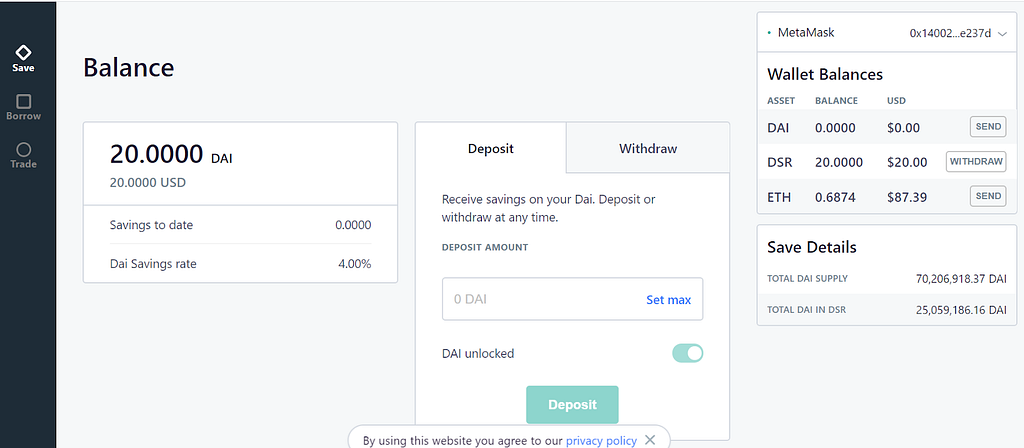Image resolution: width=1024 pixels, height=448 pixels.
Task: Select the Deposit tab
Action: [x=491, y=149]
